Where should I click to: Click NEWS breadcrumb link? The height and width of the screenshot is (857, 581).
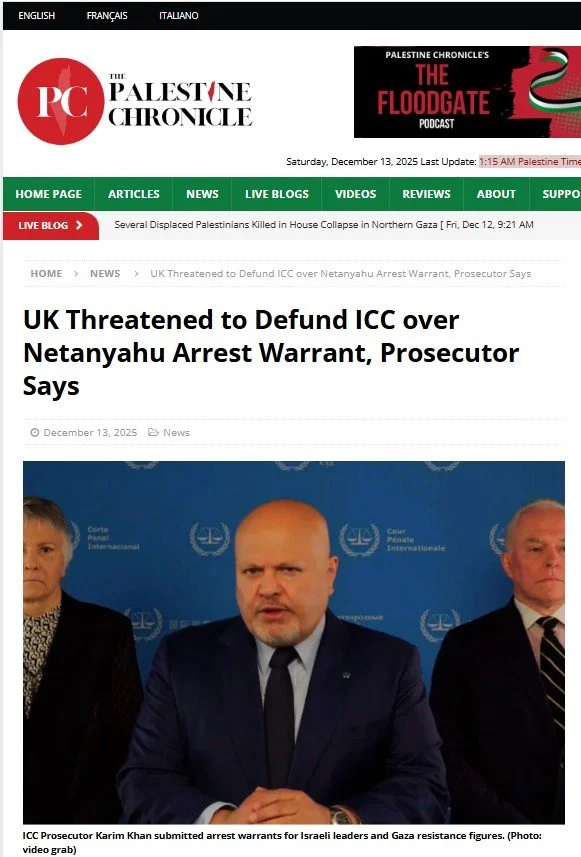click(x=105, y=274)
